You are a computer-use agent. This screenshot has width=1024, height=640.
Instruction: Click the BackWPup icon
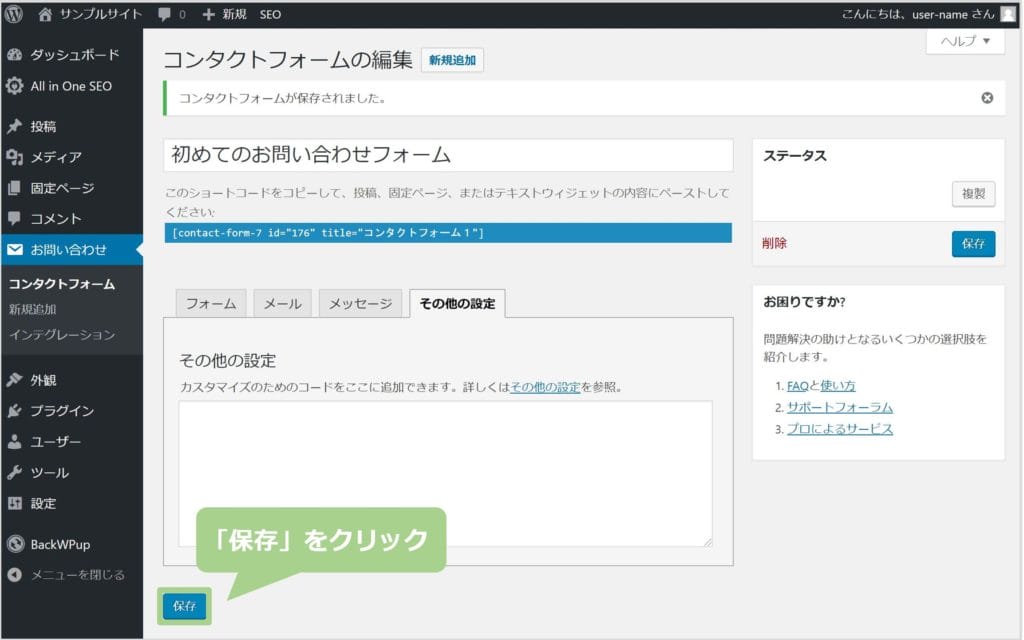pyautogui.click(x=14, y=544)
